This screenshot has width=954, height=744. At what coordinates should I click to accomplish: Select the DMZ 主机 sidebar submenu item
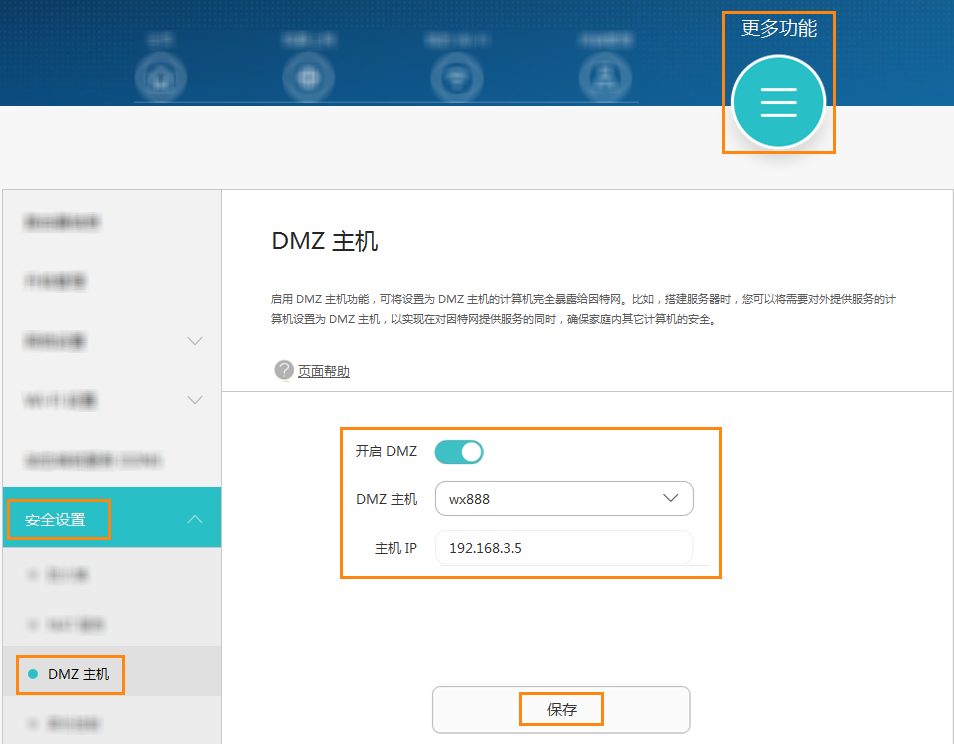pos(112,673)
